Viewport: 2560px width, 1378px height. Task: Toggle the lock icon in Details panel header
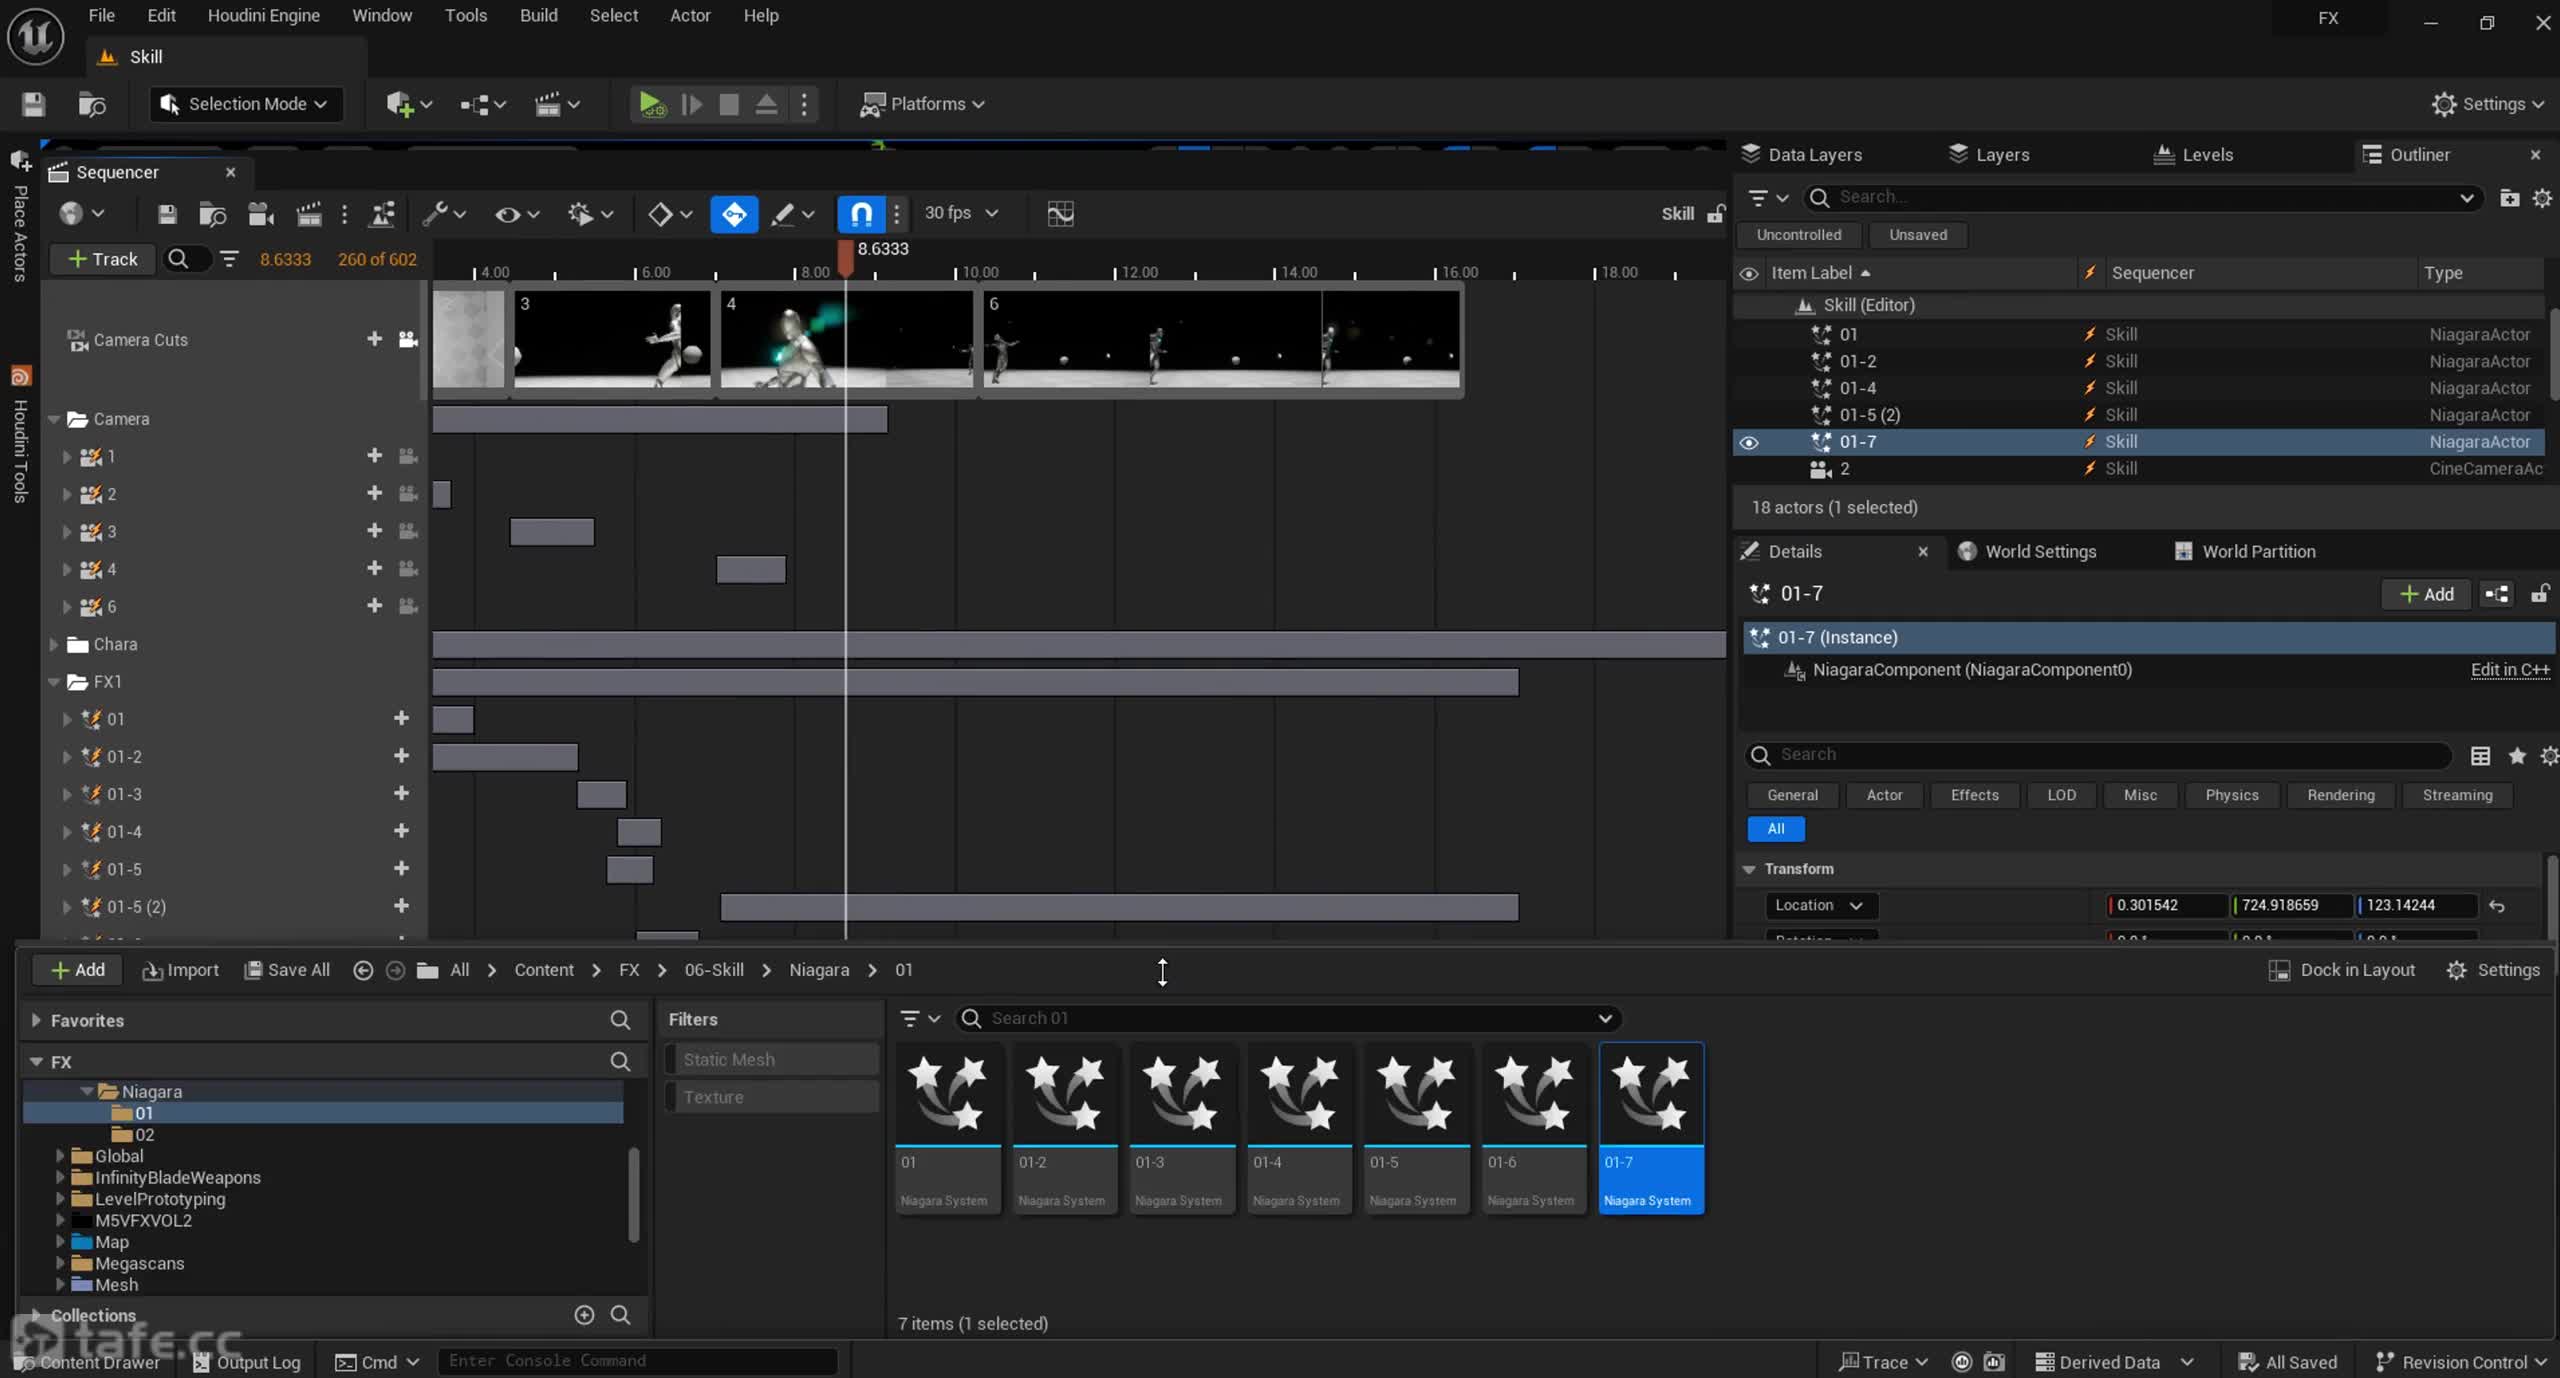point(2538,595)
